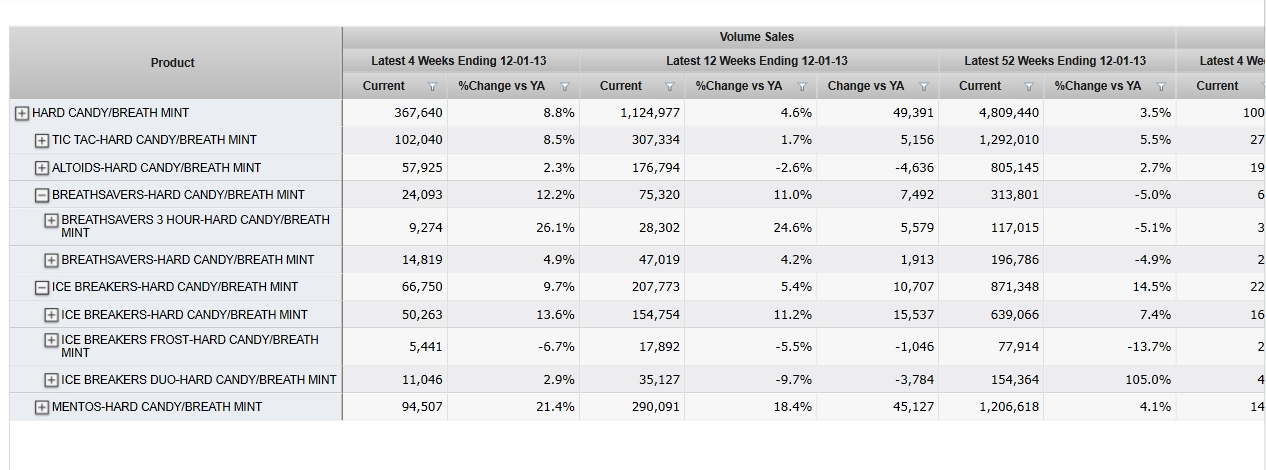1266x470 pixels.
Task: Collapse the ICE BREAKERS-HARD CANDY/BREATH MINT parent group
Action: [x=42, y=287]
